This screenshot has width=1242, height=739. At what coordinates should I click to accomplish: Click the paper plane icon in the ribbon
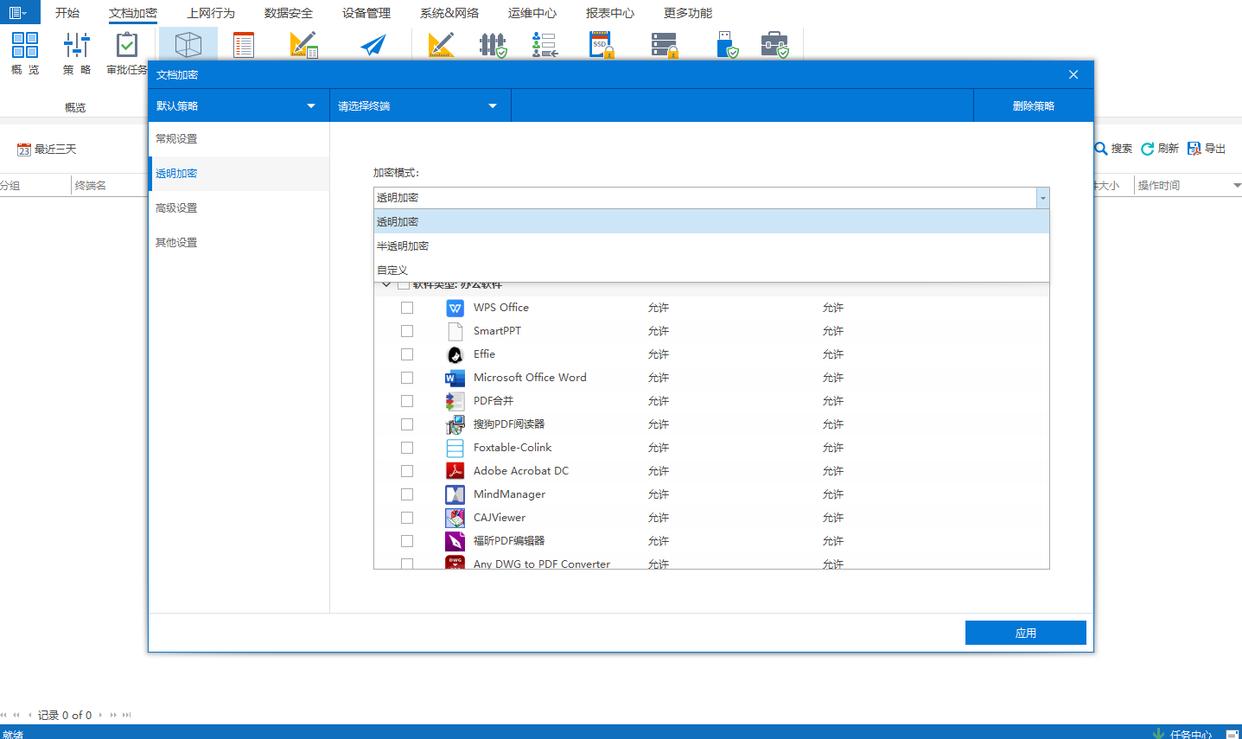pyautogui.click(x=373, y=45)
